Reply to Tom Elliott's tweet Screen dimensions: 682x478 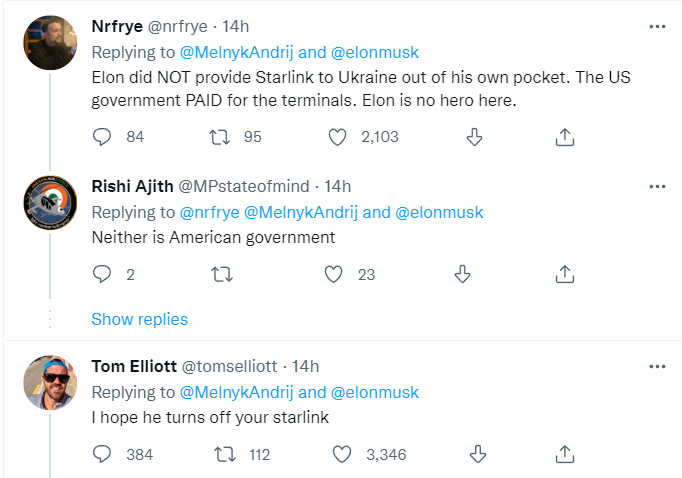(x=102, y=454)
